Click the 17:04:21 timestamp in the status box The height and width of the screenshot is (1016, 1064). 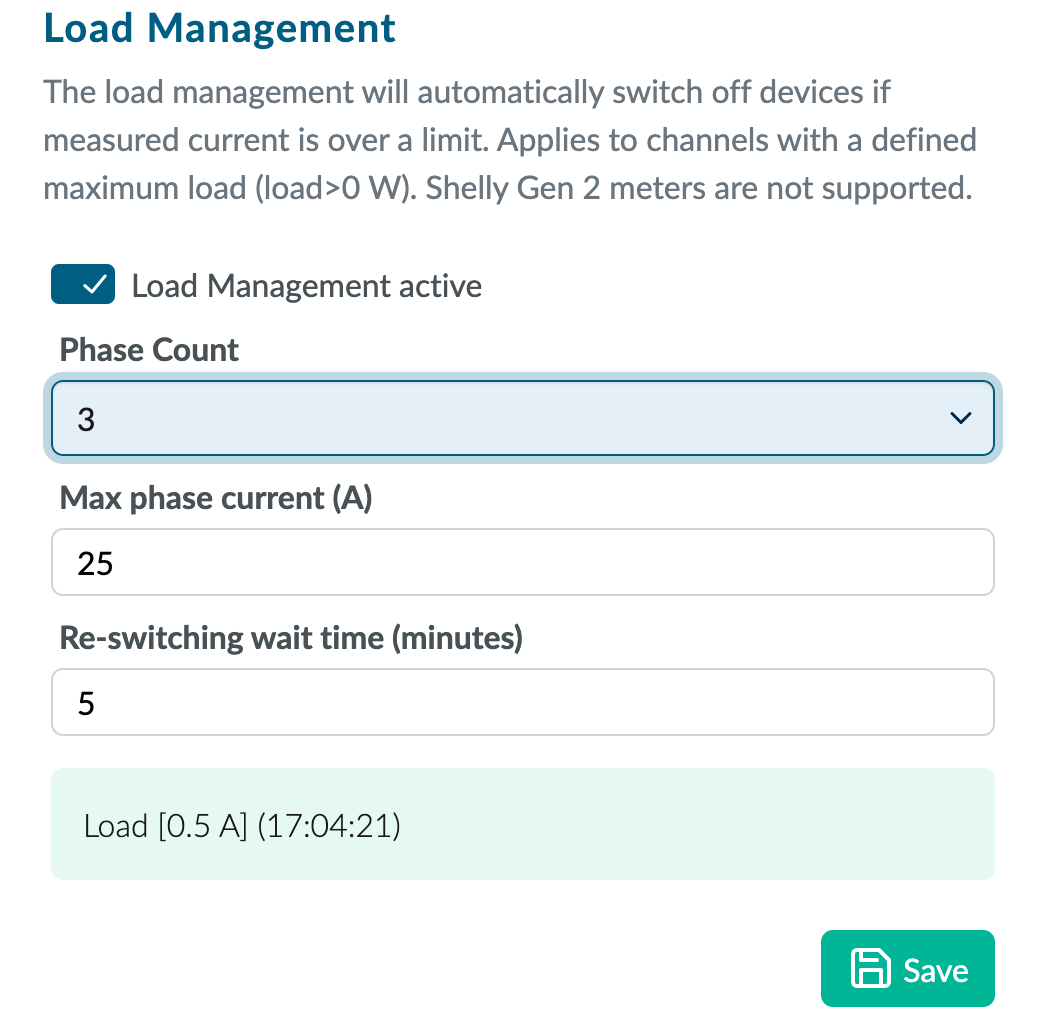(329, 827)
